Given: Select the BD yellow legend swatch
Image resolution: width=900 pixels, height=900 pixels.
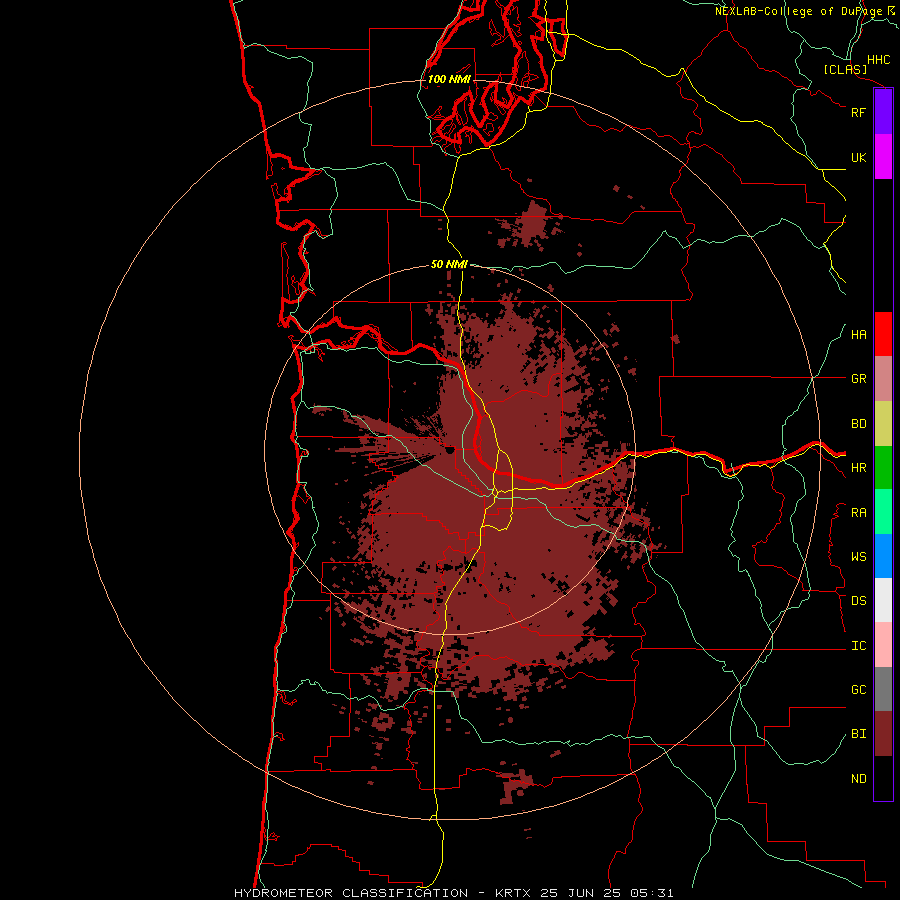Looking at the screenshot, I should coord(883,424).
